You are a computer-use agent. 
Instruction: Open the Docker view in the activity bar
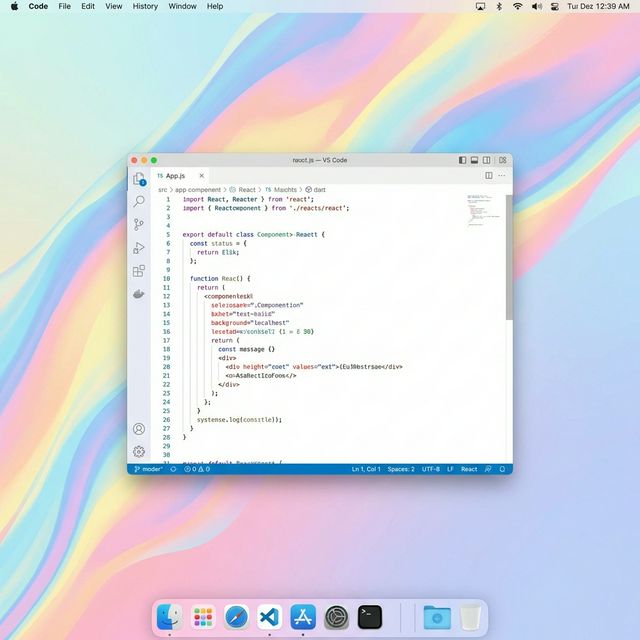pos(139,294)
